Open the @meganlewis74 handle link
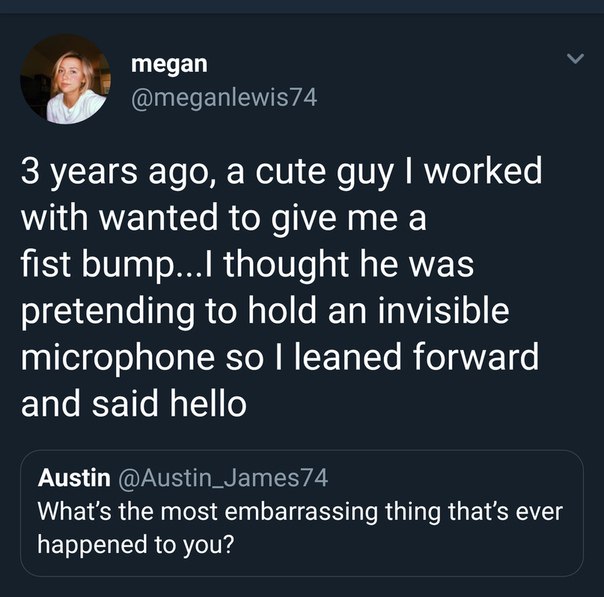This screenshot has width=604, height=597. click(x=224, y=98)
